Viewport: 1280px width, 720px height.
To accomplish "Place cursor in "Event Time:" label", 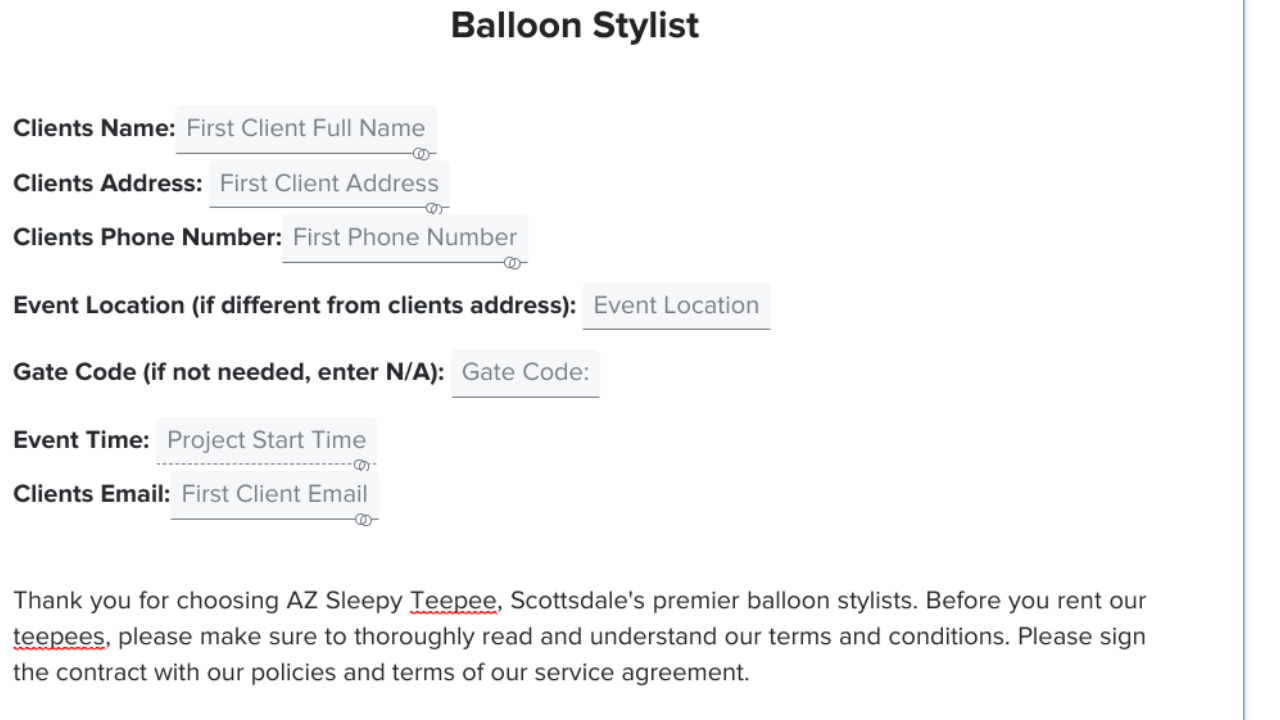I will pos(81,441).
